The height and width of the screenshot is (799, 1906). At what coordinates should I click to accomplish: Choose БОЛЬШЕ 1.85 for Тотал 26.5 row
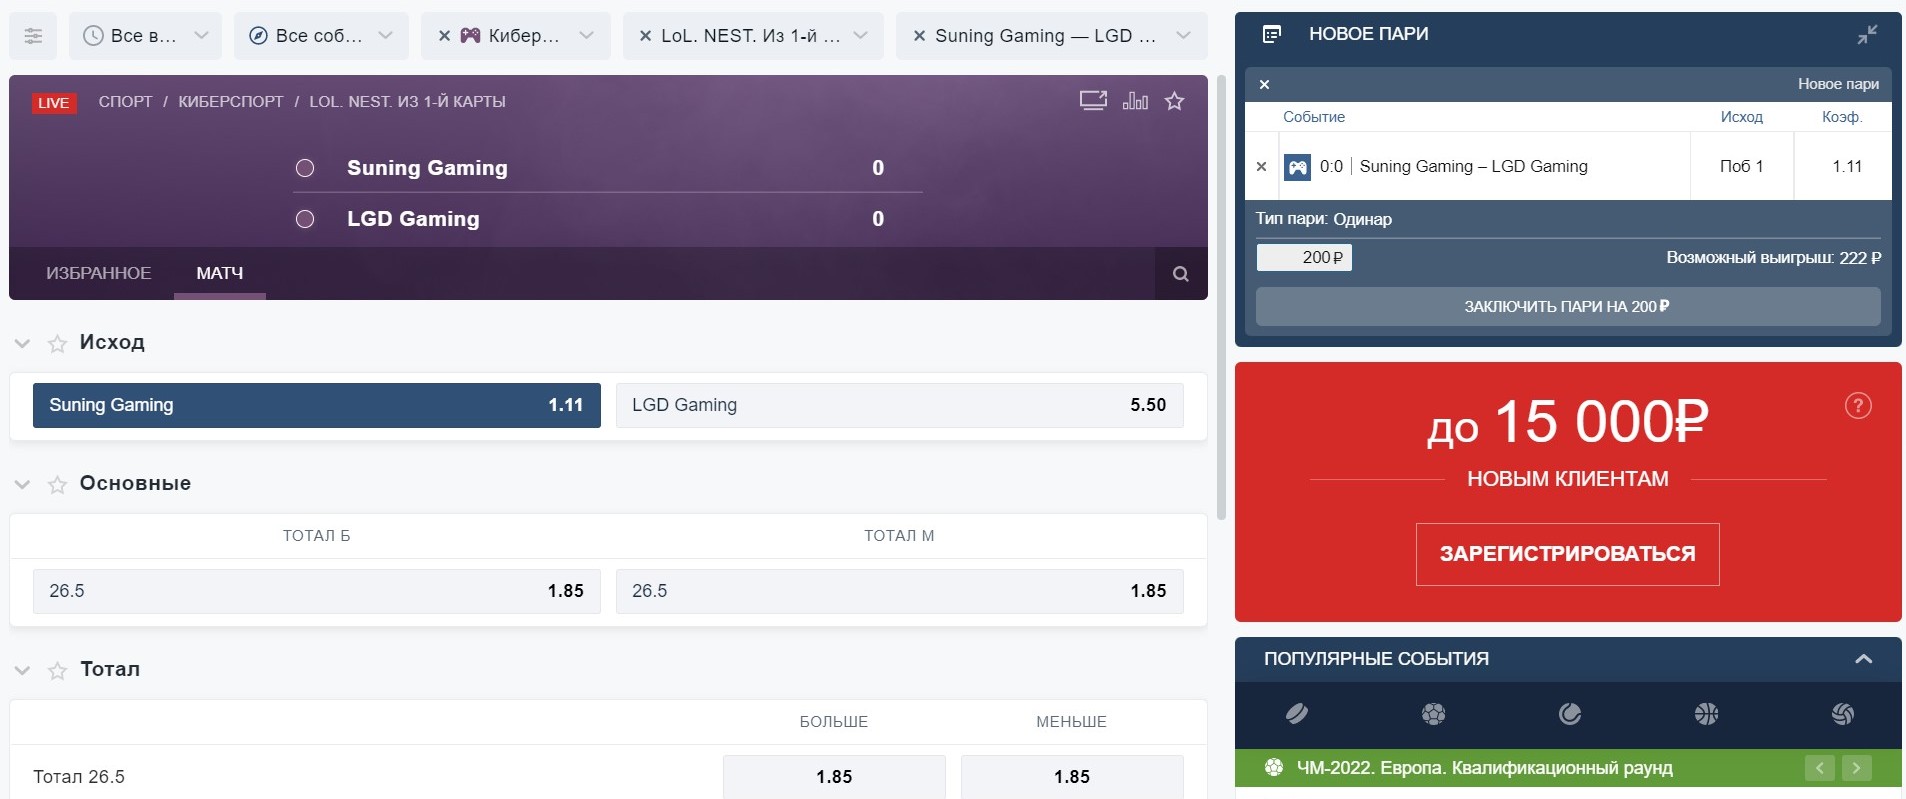click(834, 777)
